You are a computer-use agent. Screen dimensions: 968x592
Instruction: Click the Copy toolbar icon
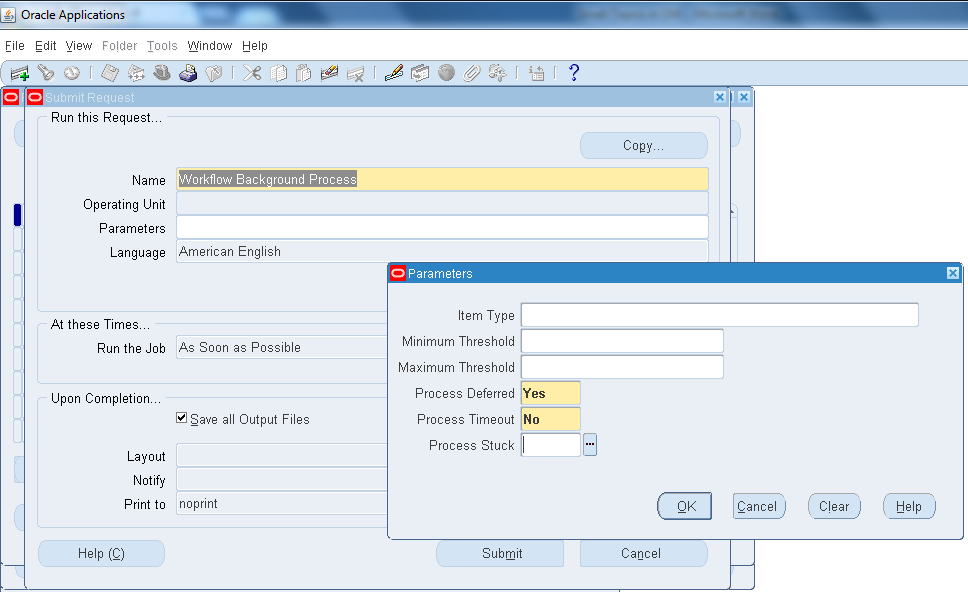click(x=278, y=73)
